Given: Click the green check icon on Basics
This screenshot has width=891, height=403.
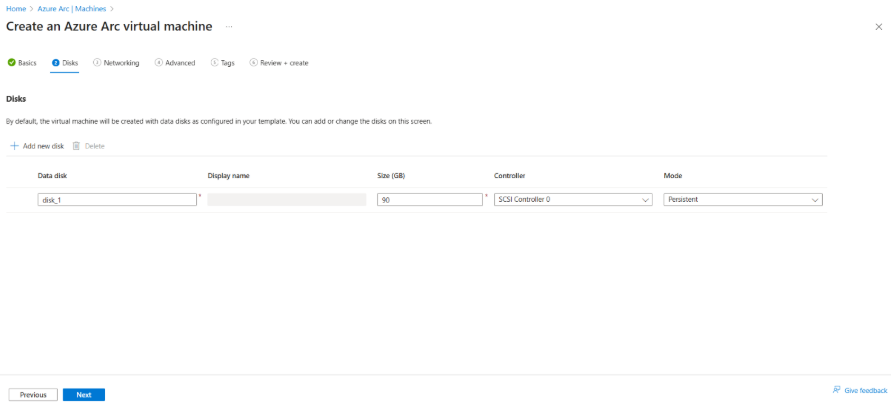Looking at the screenshot, I should (11, 63).
